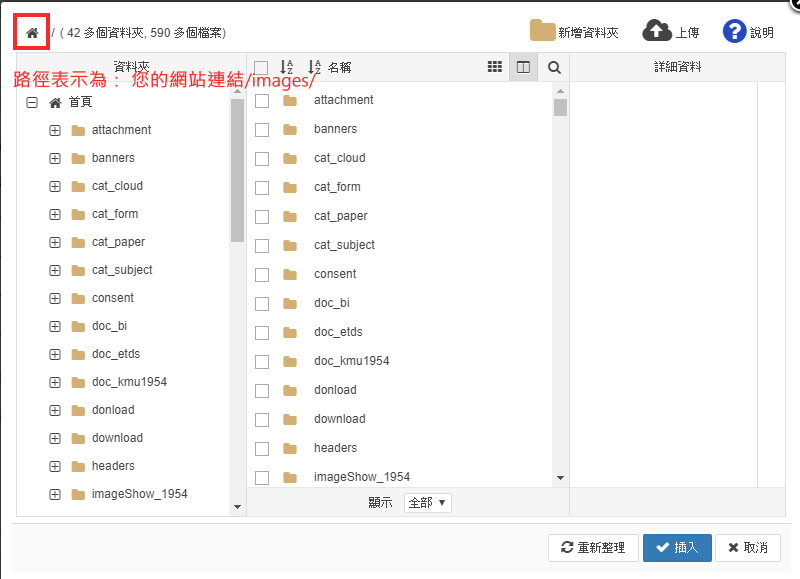Expand doc_etds in the folder tree
The image size is (800, 579).
pyautogui.click(x=55, y=355)
